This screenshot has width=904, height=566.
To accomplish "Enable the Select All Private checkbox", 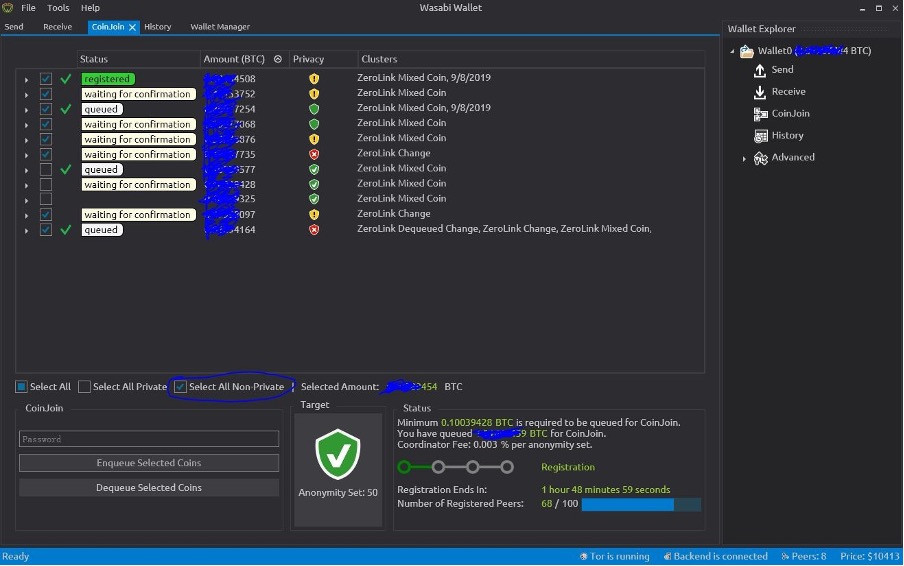I will coord(84,387).
